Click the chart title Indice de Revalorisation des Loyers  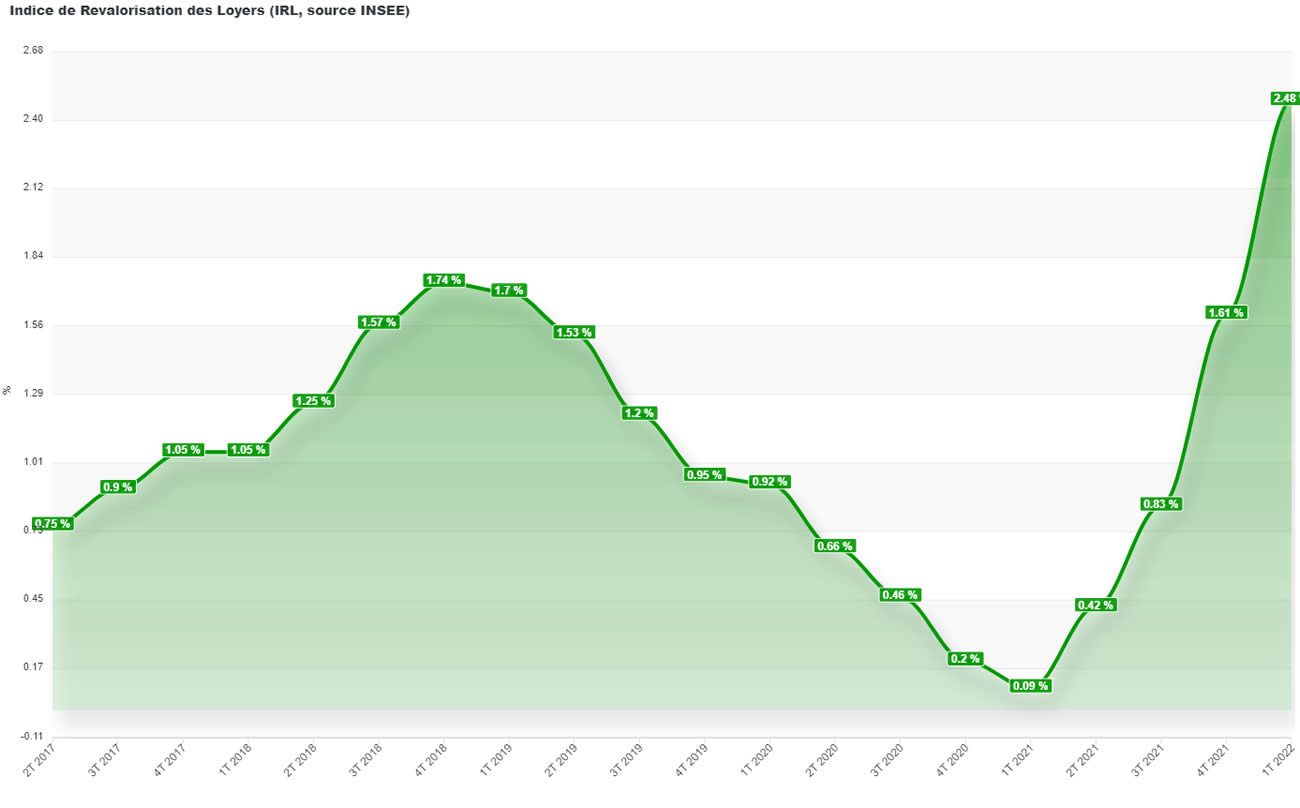[x=209, y=10]
